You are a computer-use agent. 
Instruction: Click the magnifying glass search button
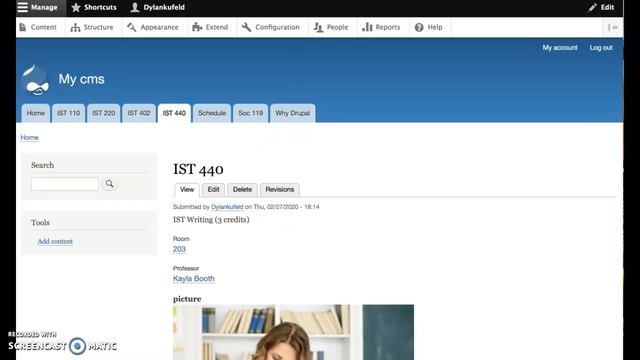109,184
